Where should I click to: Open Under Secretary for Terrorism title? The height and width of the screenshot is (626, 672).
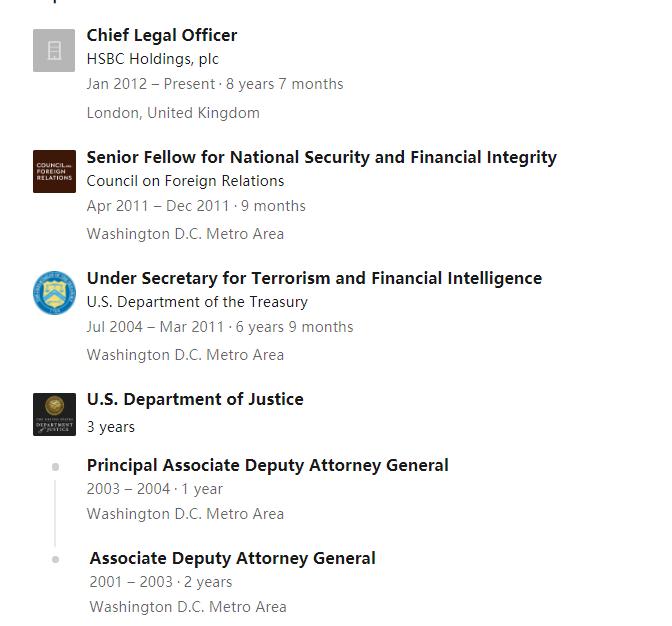(314, 279)
